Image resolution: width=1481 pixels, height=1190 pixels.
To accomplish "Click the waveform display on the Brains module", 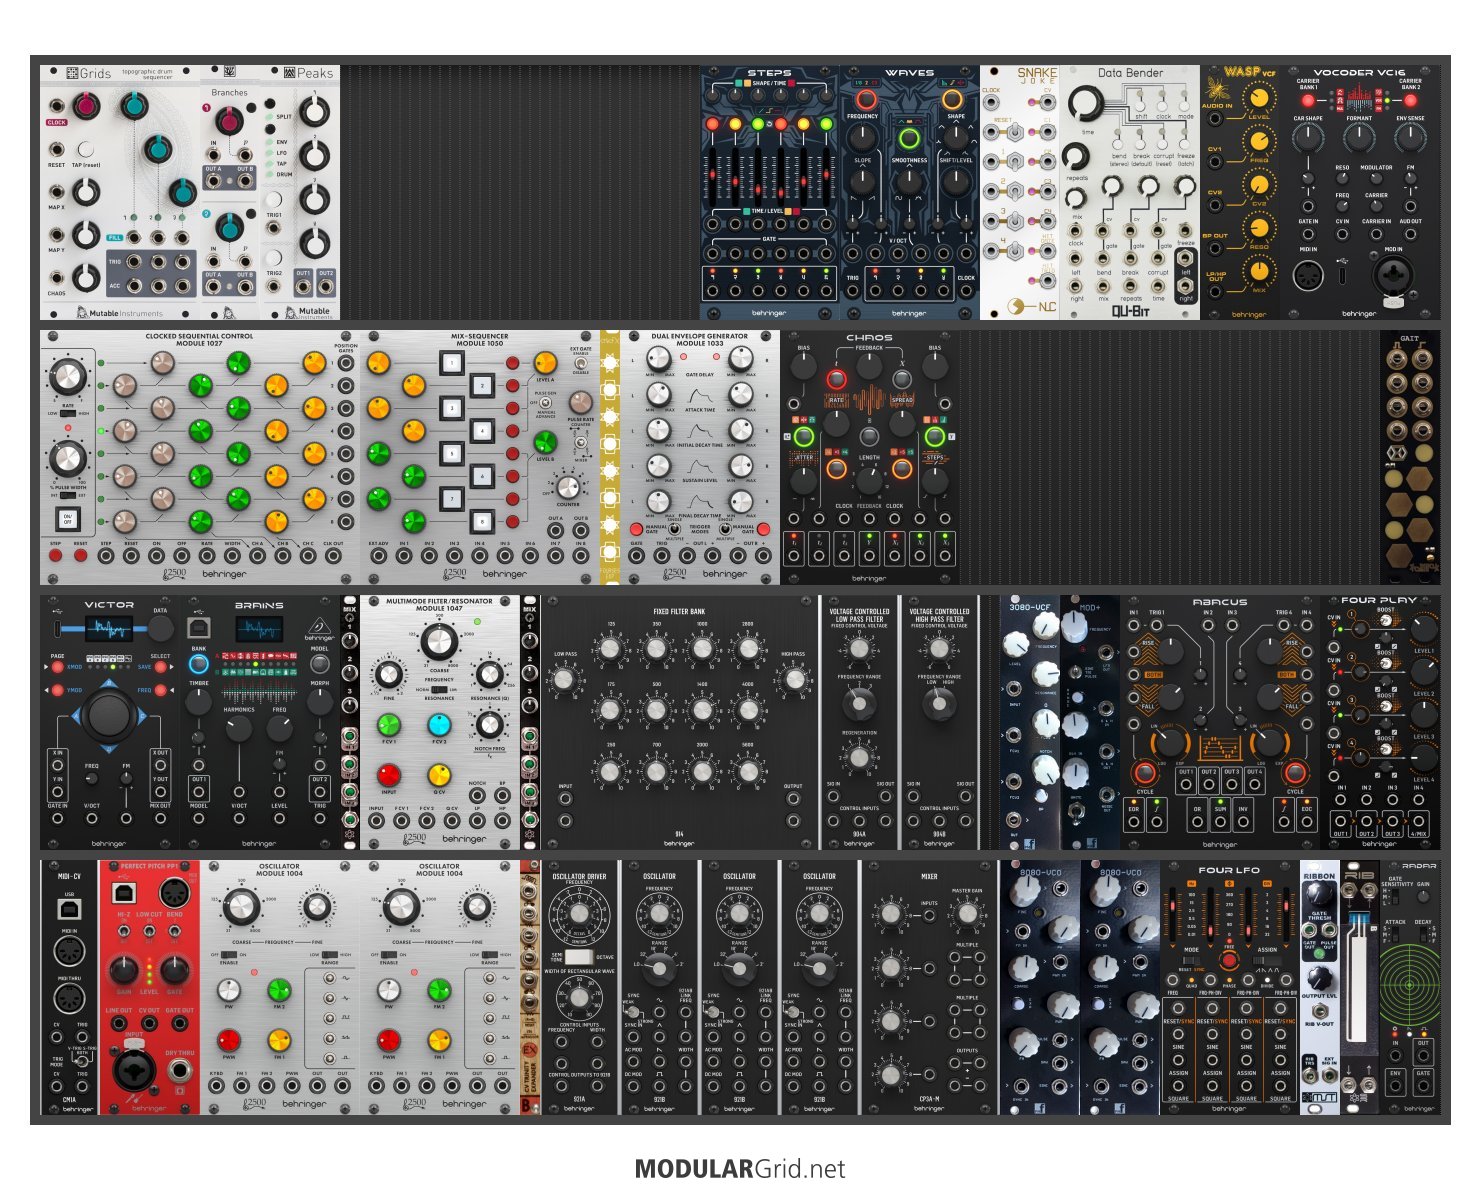I will [x=258, y=629].
